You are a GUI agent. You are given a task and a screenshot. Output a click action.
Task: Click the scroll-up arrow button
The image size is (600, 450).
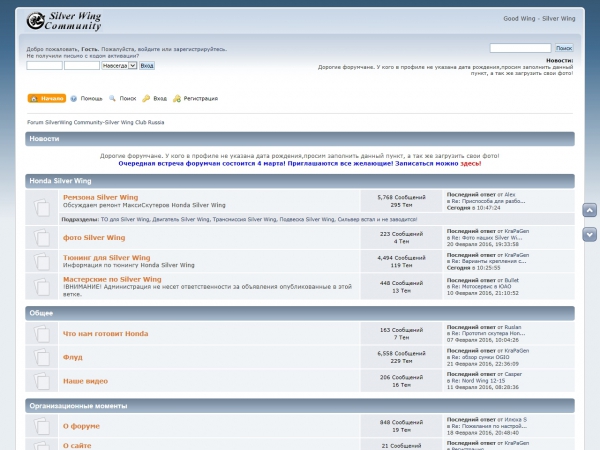(x=590, y=210)
